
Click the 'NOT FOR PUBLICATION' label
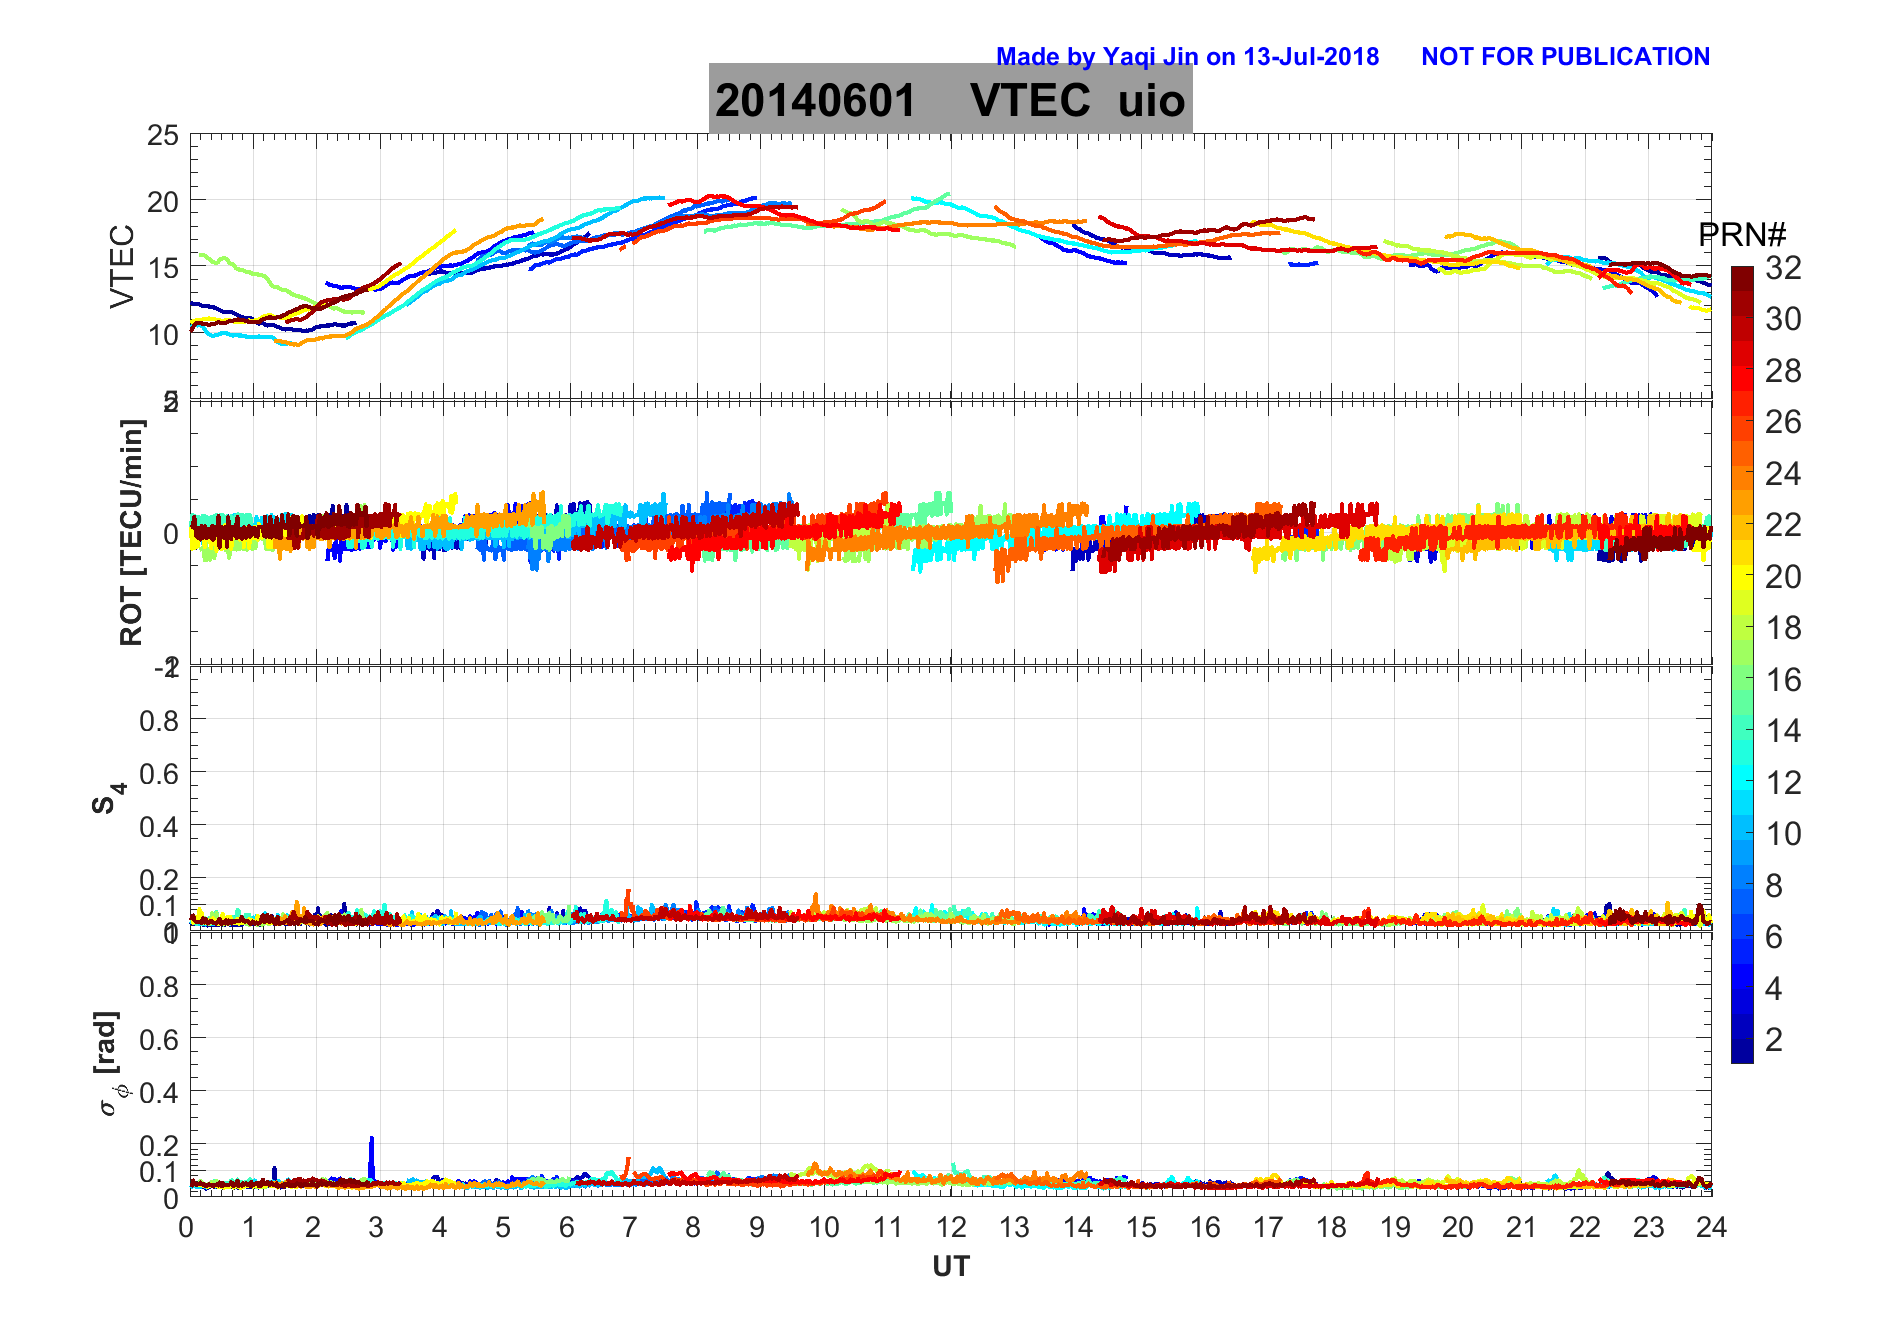coord(1565,57)
